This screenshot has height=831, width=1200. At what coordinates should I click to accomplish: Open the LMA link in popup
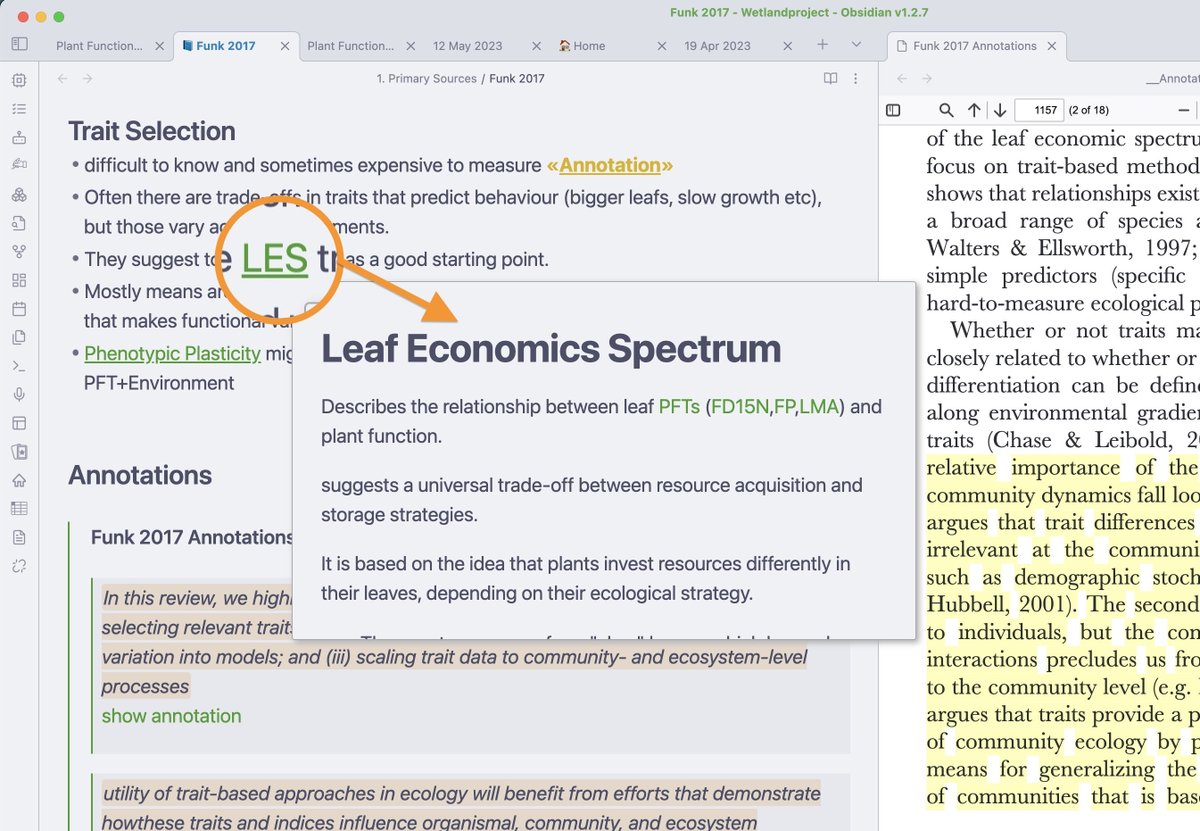(x=819, y=407)
